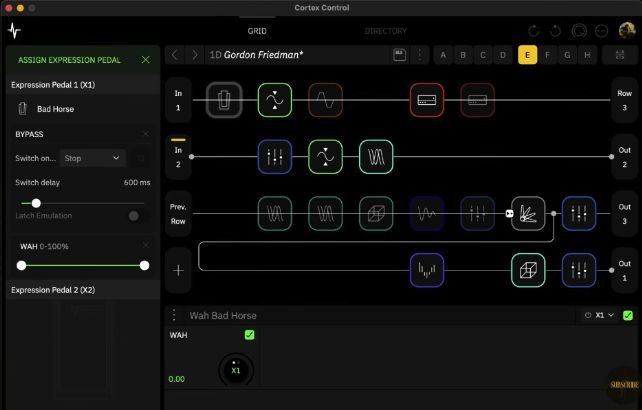Go to the next preset arrow

(x=194, y=55)
